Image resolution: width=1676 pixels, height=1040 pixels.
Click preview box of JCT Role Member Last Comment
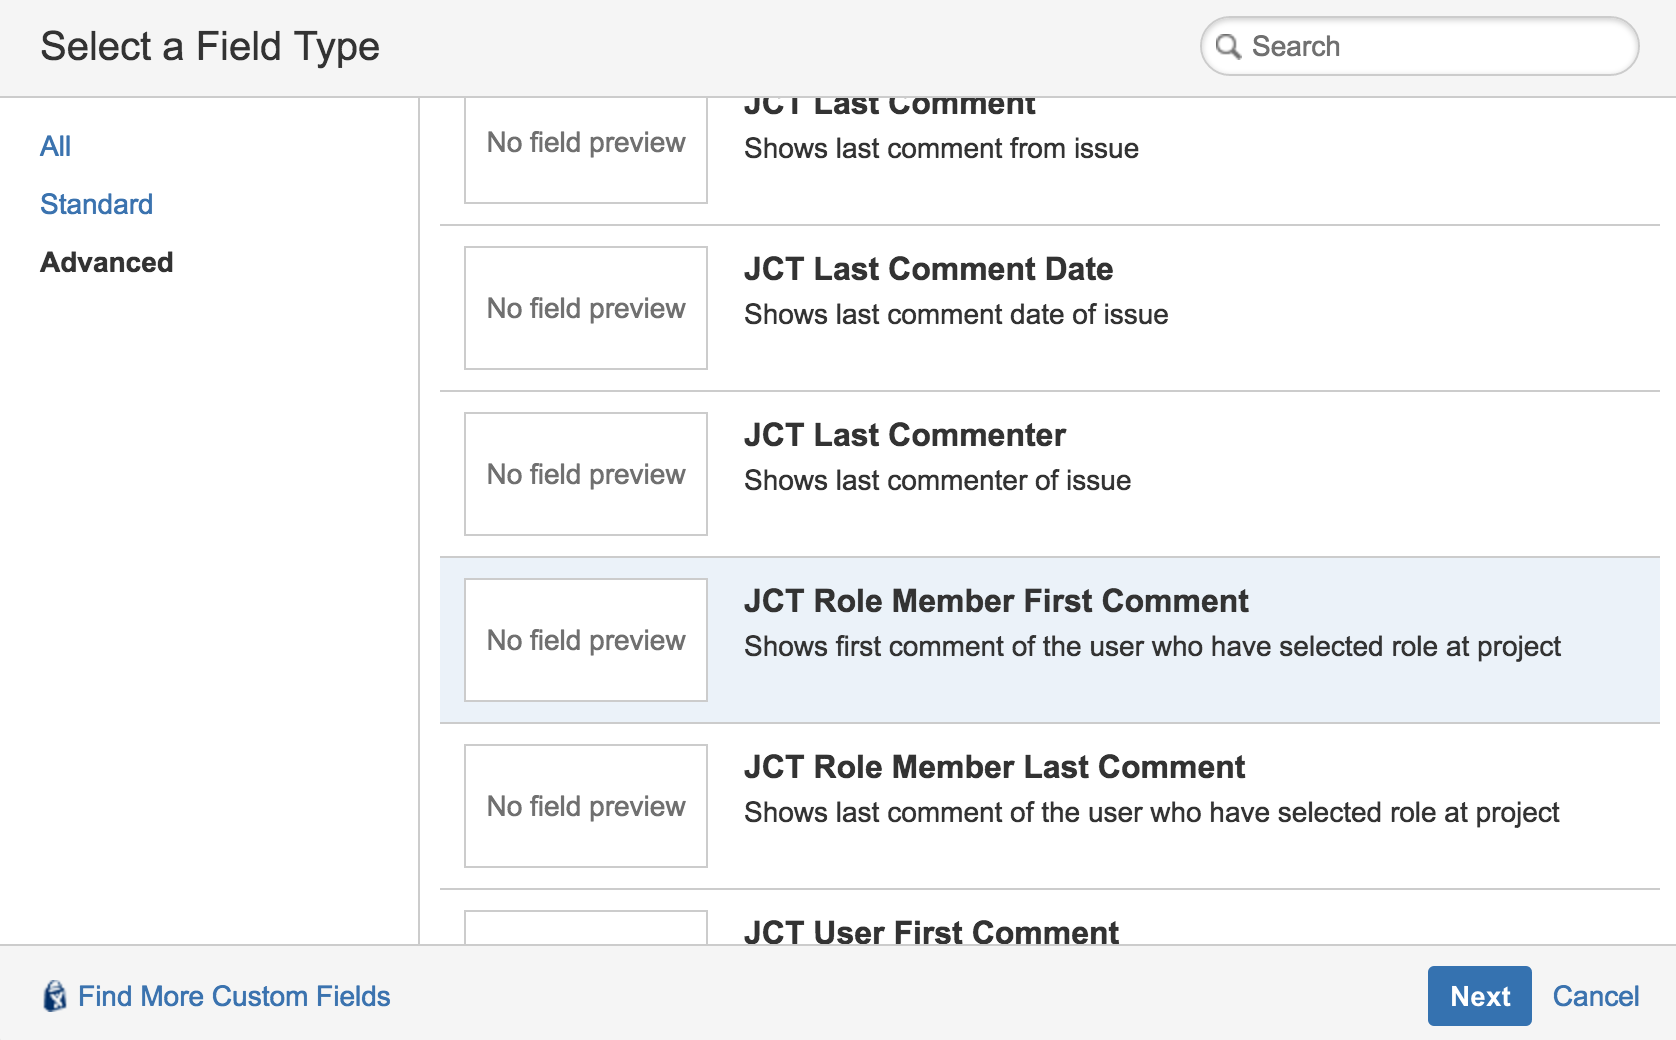pos(586,806)
